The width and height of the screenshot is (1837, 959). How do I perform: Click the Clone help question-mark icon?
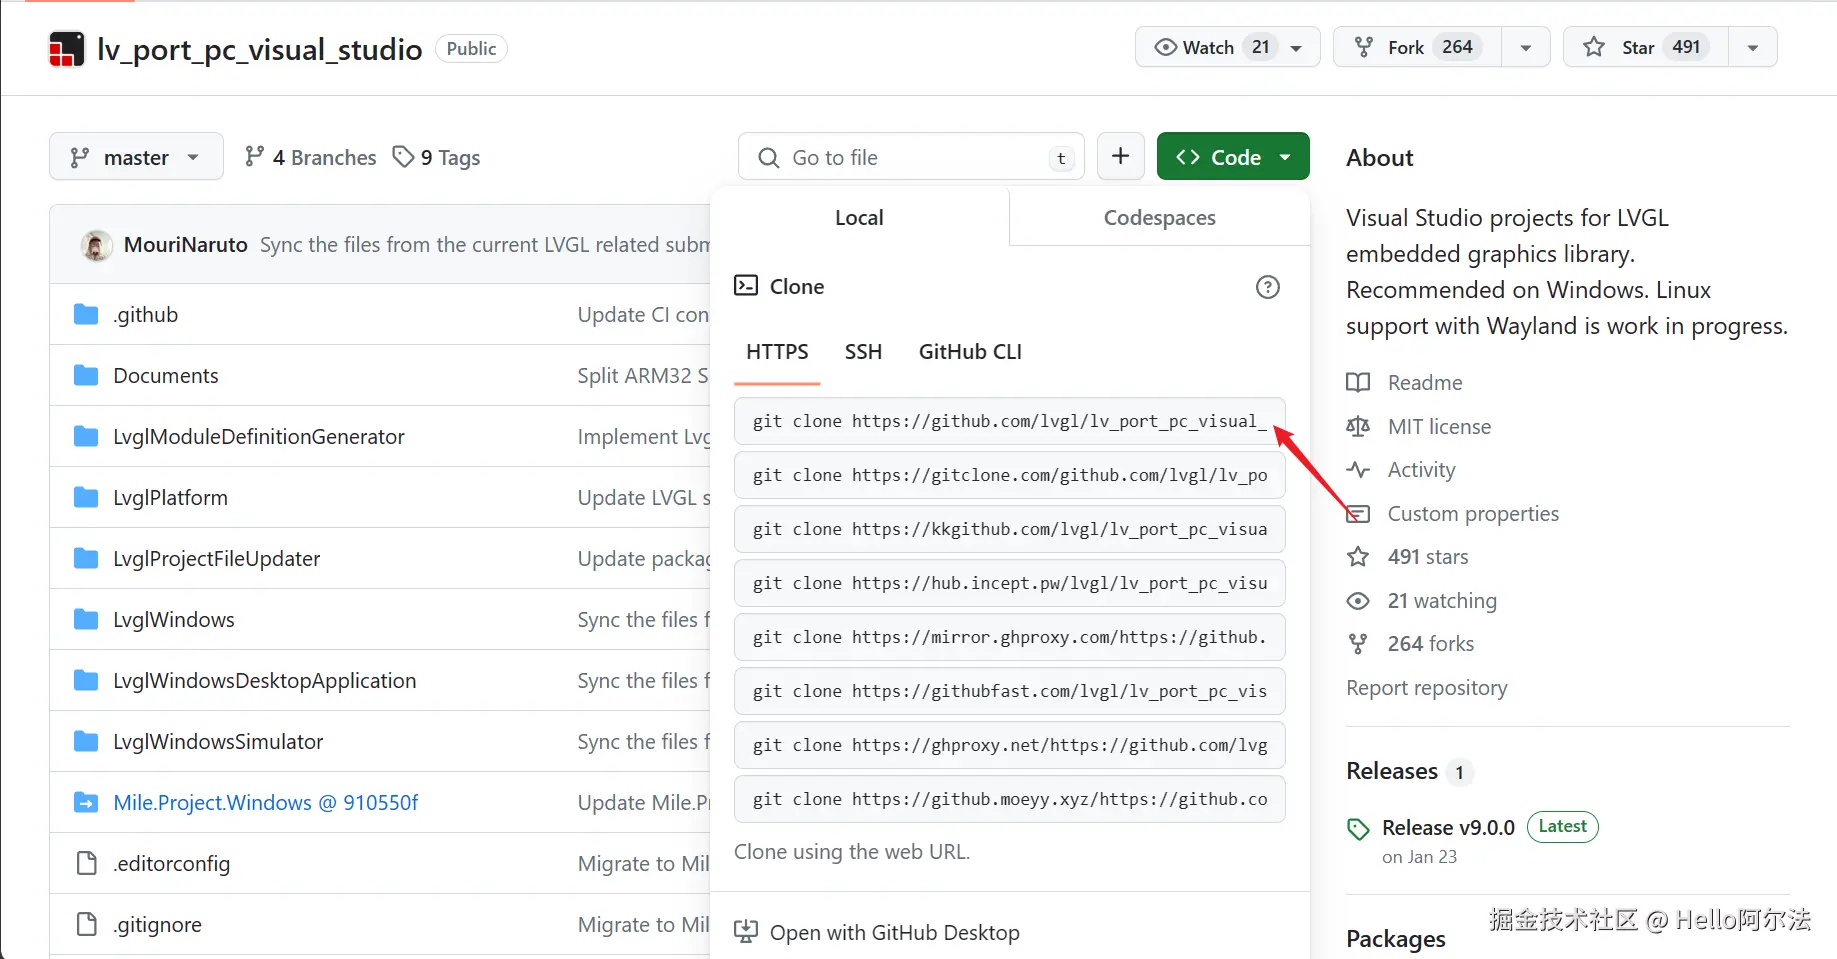(1267, 287)
